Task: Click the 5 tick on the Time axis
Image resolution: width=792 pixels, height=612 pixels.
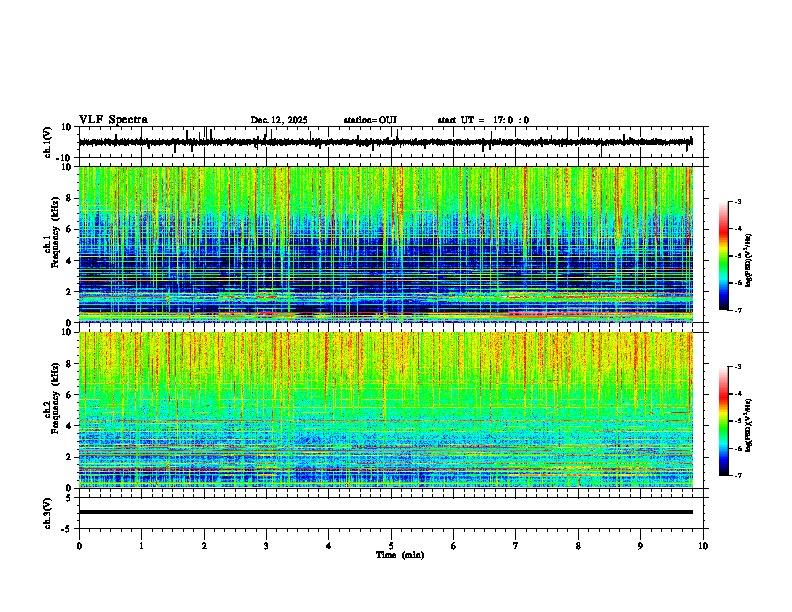Action: click(x=391, y=546)
